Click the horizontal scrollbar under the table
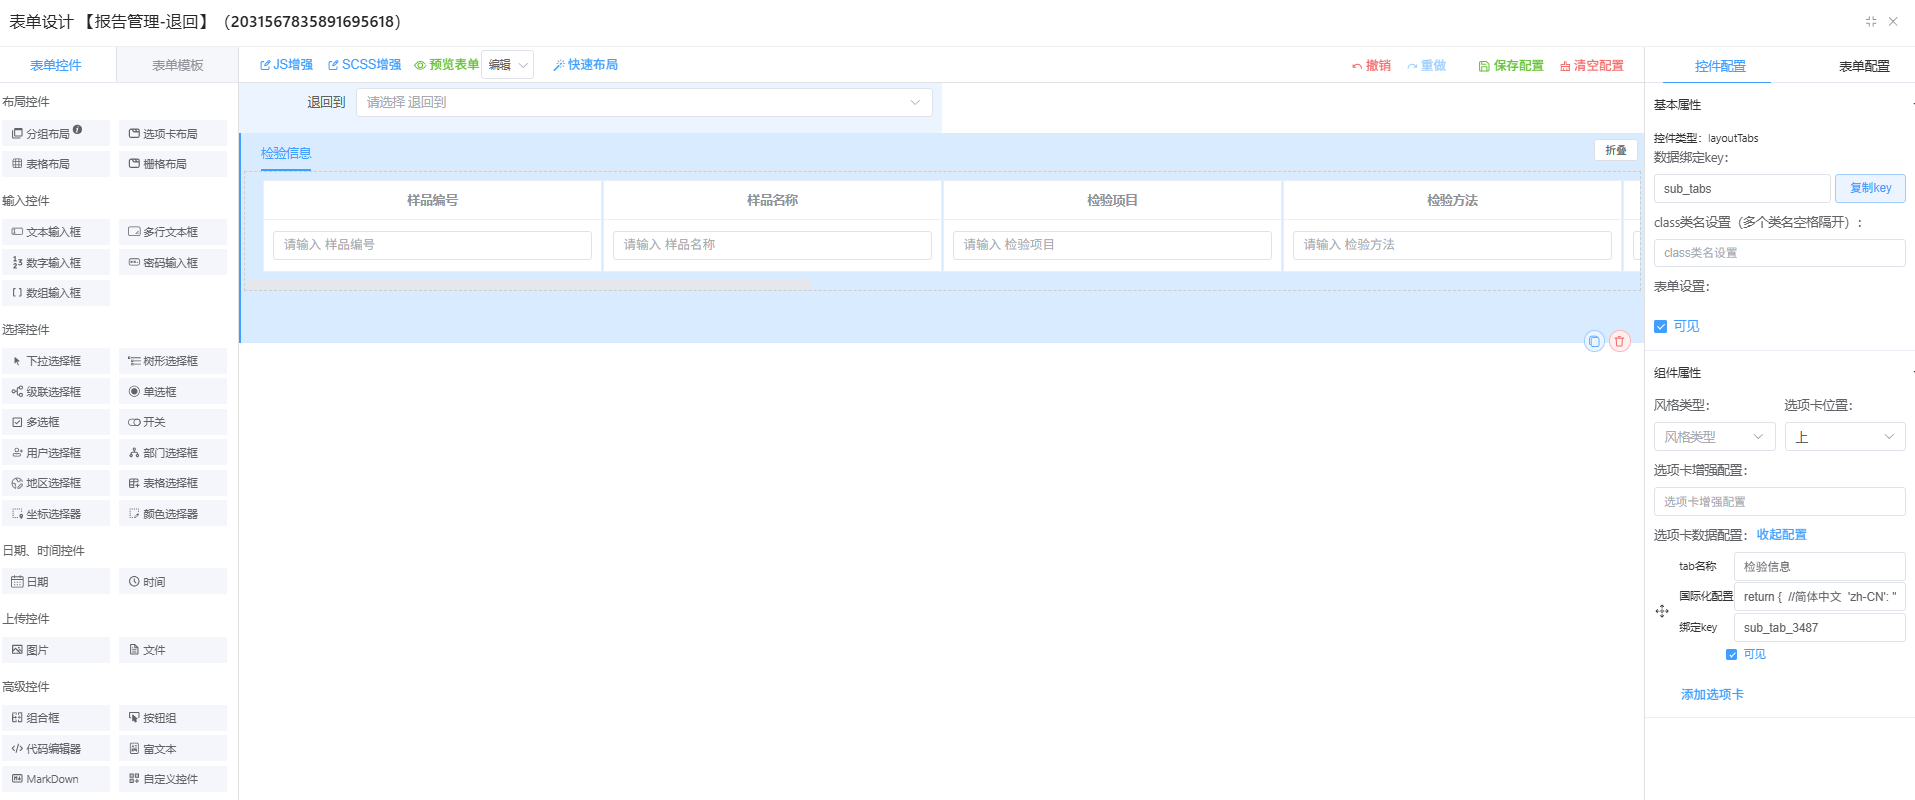This screenshot has width=1915, height=800. tap(530, 285)
